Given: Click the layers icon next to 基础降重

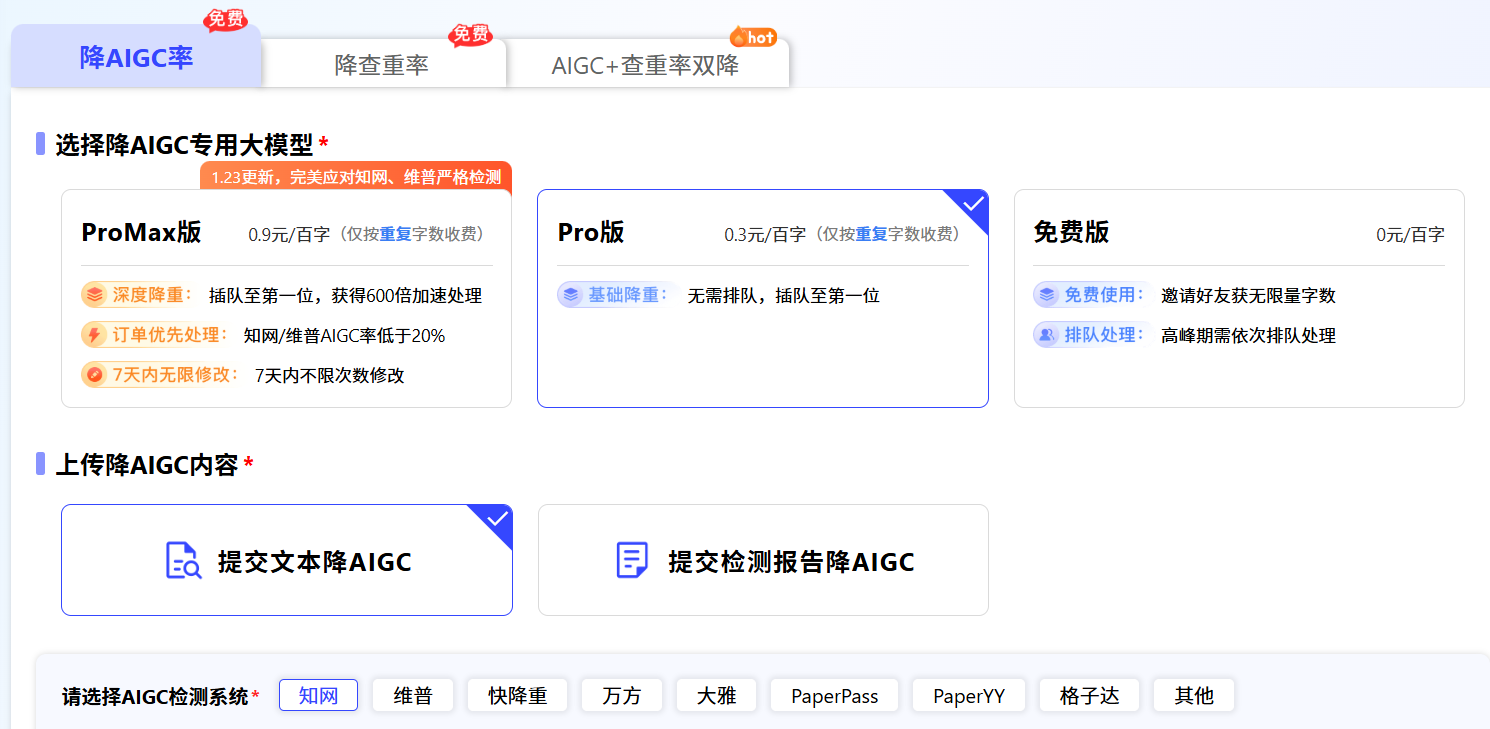Looking at the screenshot, I should (x=570, y=295).
